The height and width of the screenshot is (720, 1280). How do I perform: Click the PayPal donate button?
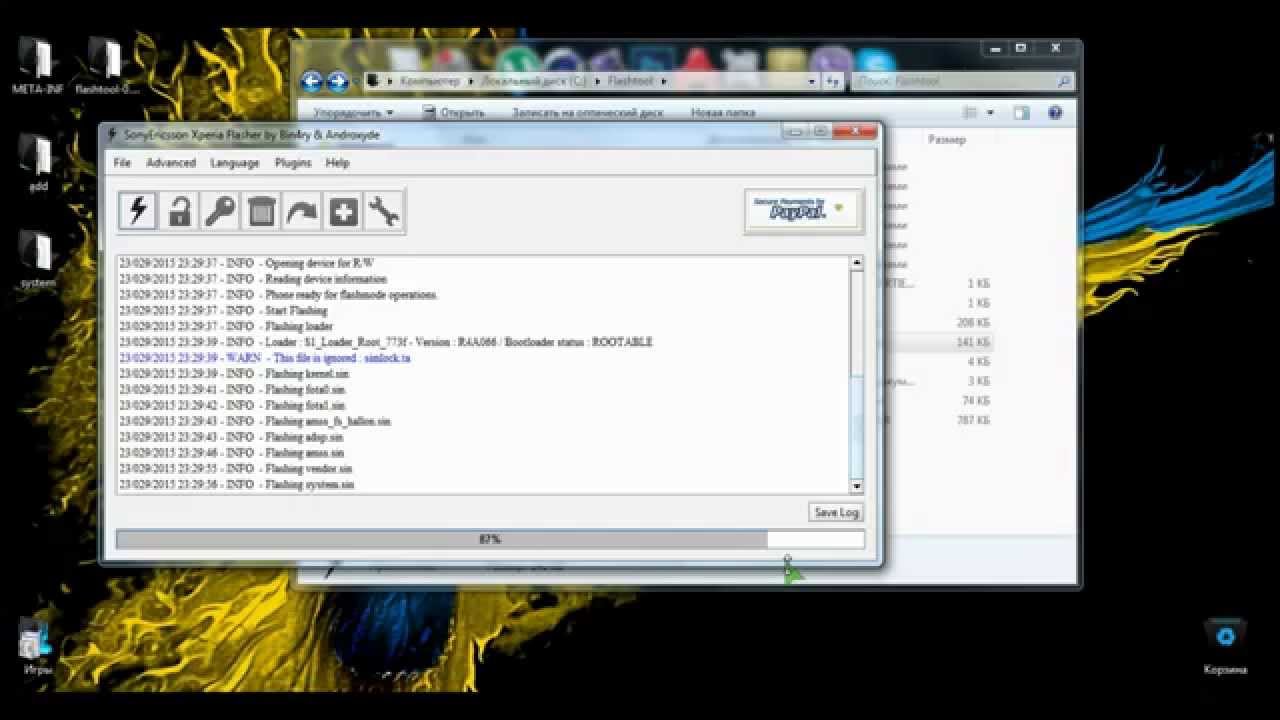click(803, 210)
